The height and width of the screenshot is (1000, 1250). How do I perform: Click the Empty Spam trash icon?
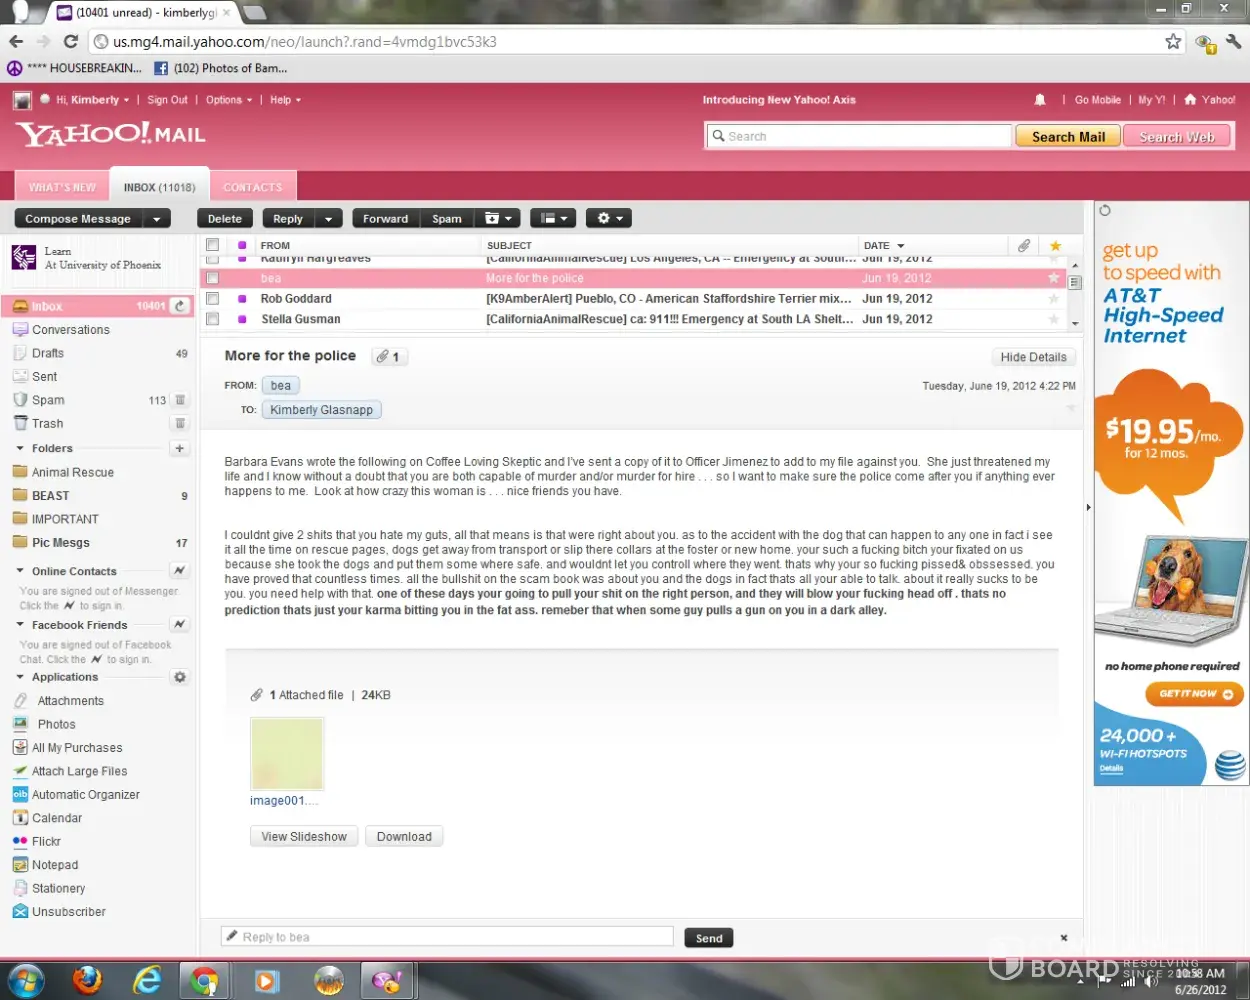coord(180,400)
